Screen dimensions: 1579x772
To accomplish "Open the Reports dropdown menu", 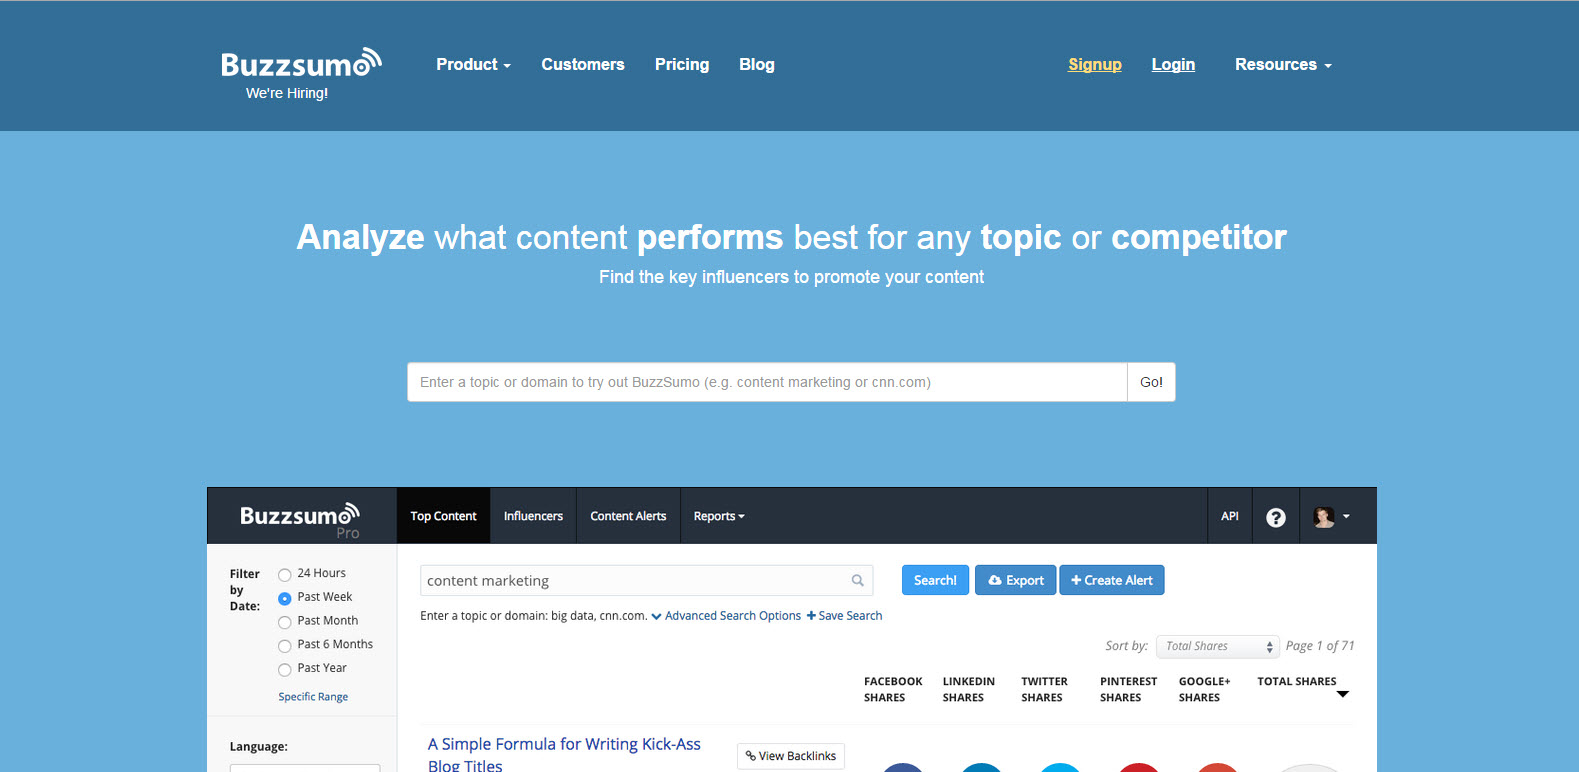I will pyautogui.click(x=719, y=516).
